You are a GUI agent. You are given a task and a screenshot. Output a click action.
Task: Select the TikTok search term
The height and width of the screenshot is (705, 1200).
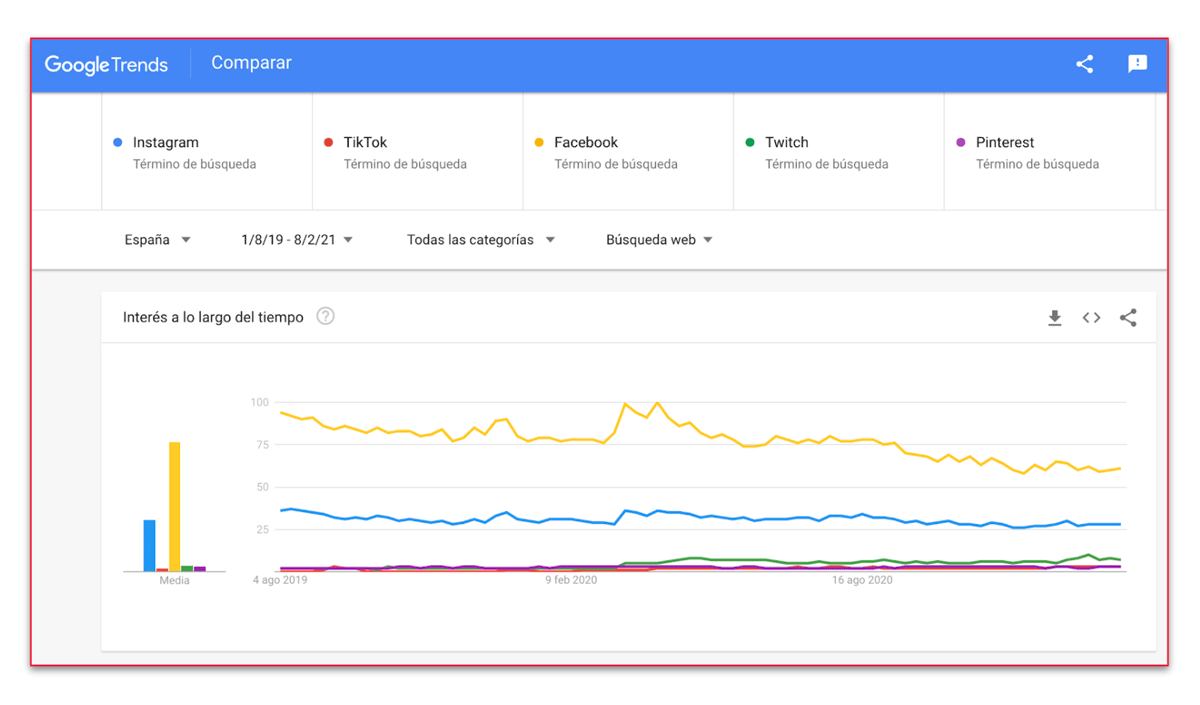pos(365,143)
